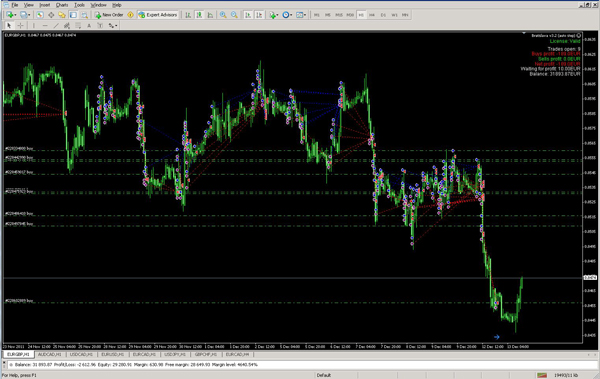This screenshot has height=379, width=600.
Task: Switch to the USDJPY,H1 chart tab
Action: [175, 354]
